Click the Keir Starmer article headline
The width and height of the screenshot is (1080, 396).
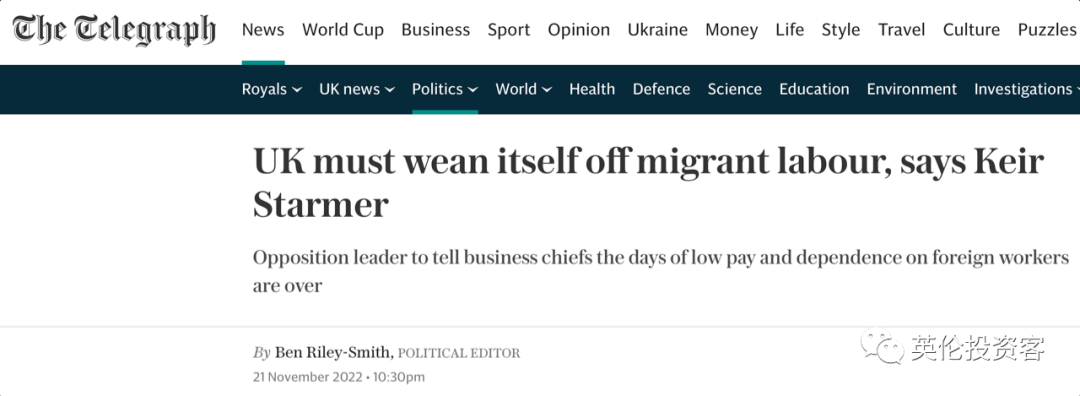point(648,183)
